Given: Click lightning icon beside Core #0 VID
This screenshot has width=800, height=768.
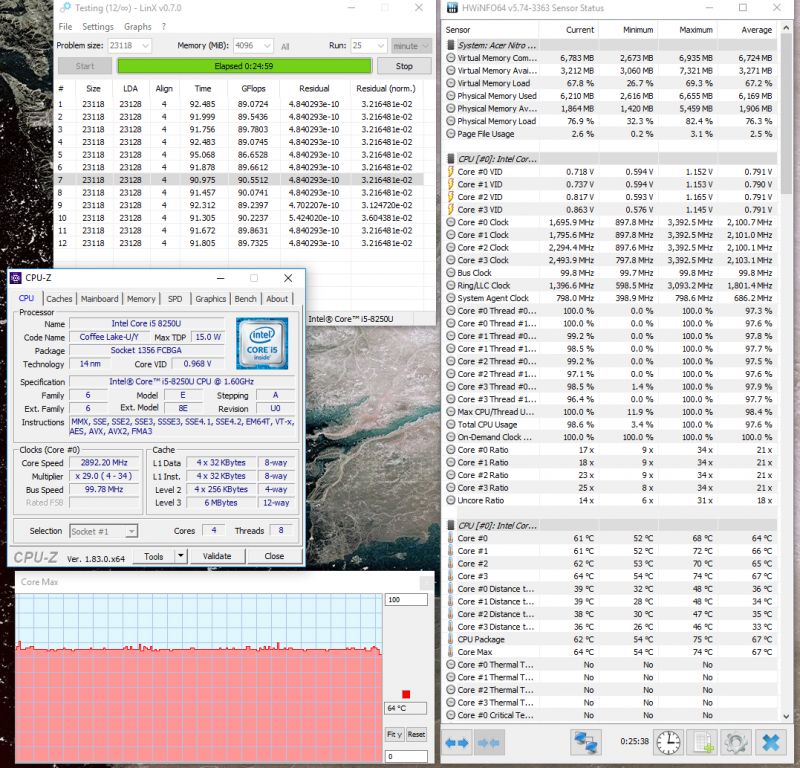Looking at the screenshot, I should [451, 171].
